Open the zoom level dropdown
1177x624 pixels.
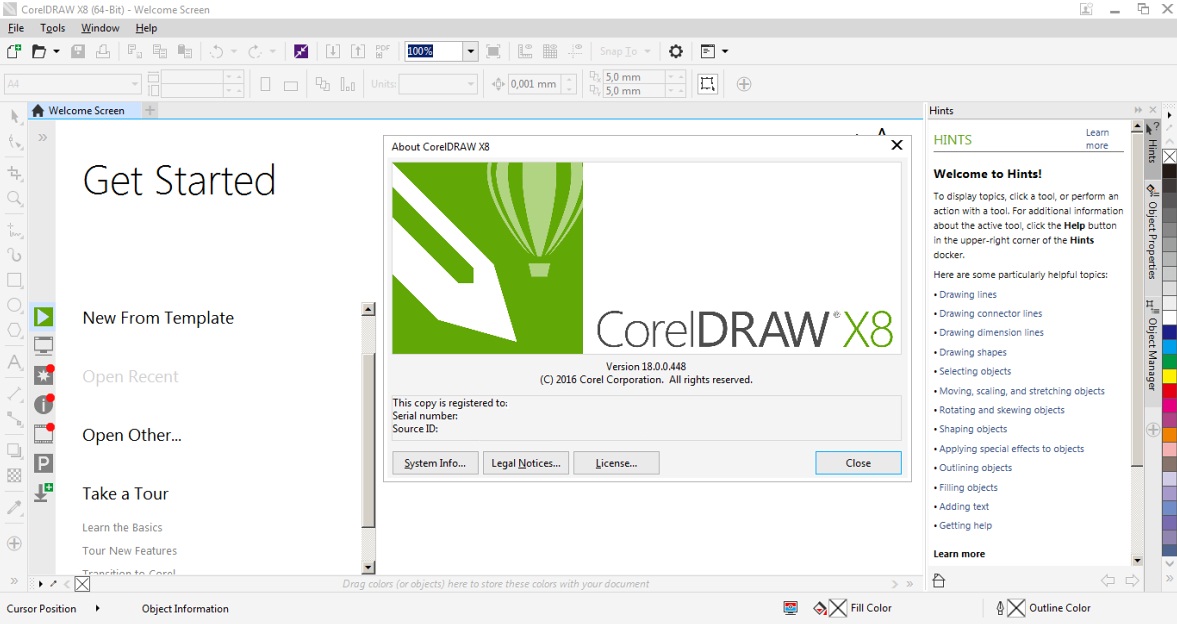[470, 50]
